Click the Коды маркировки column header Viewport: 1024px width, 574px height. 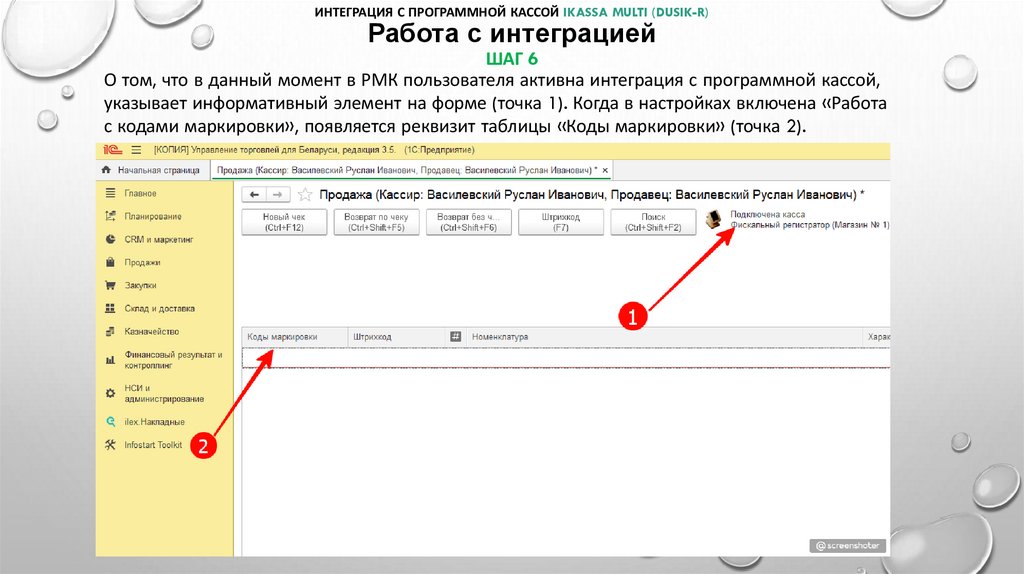click(x=295, y=337)
